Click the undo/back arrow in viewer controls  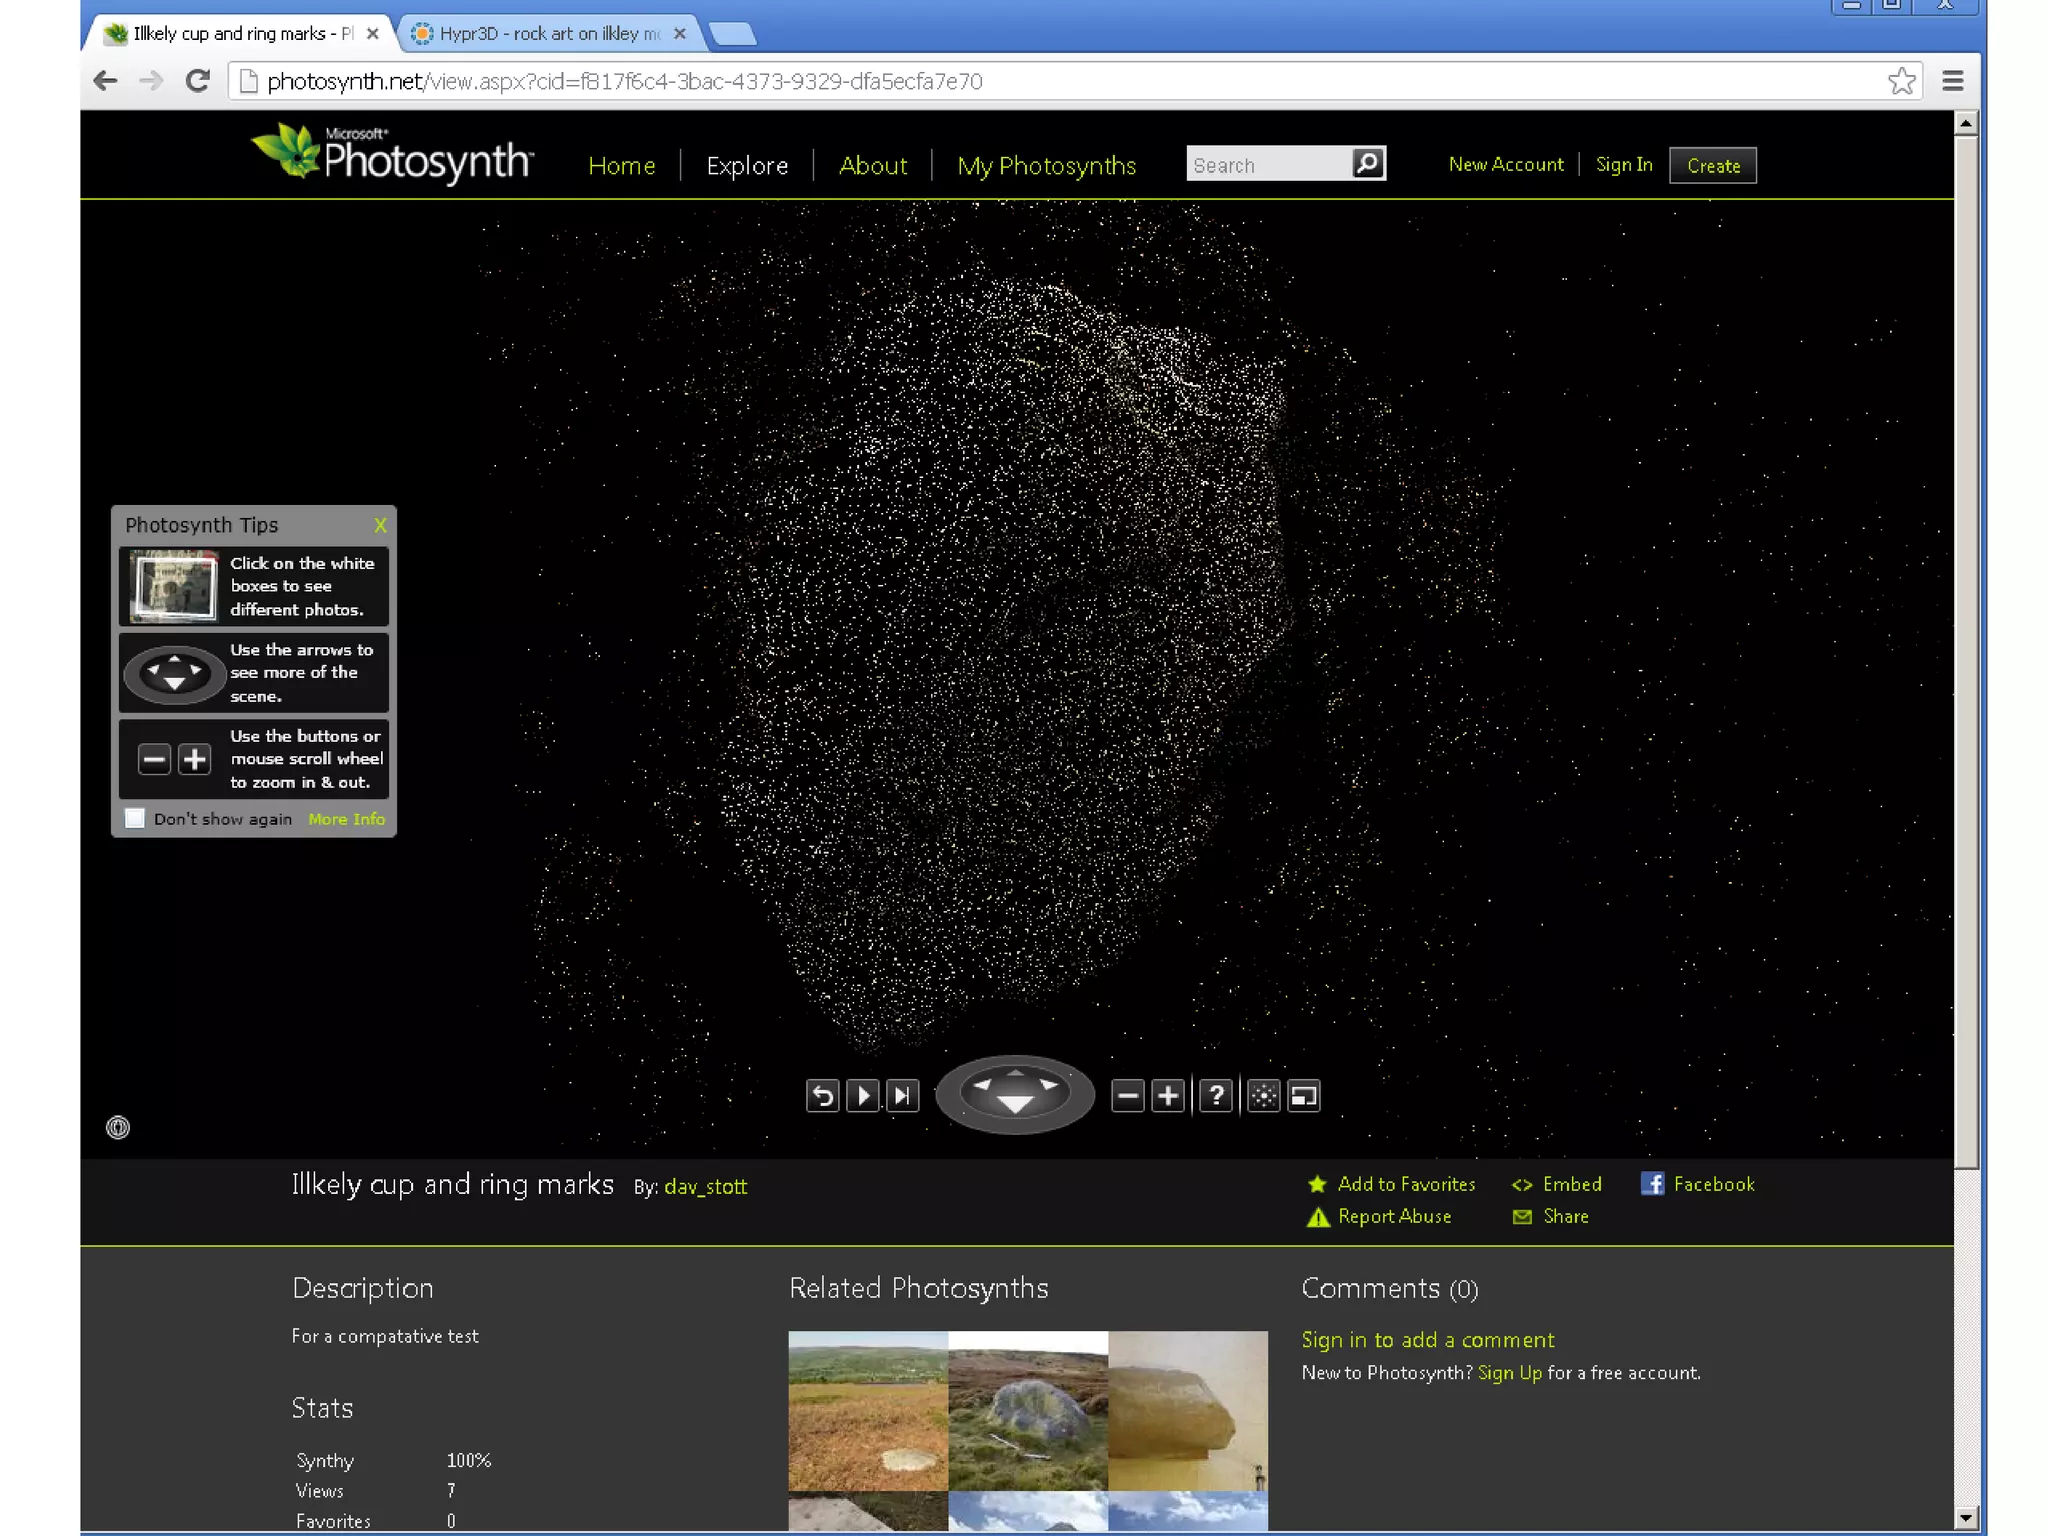[822, 1096]
